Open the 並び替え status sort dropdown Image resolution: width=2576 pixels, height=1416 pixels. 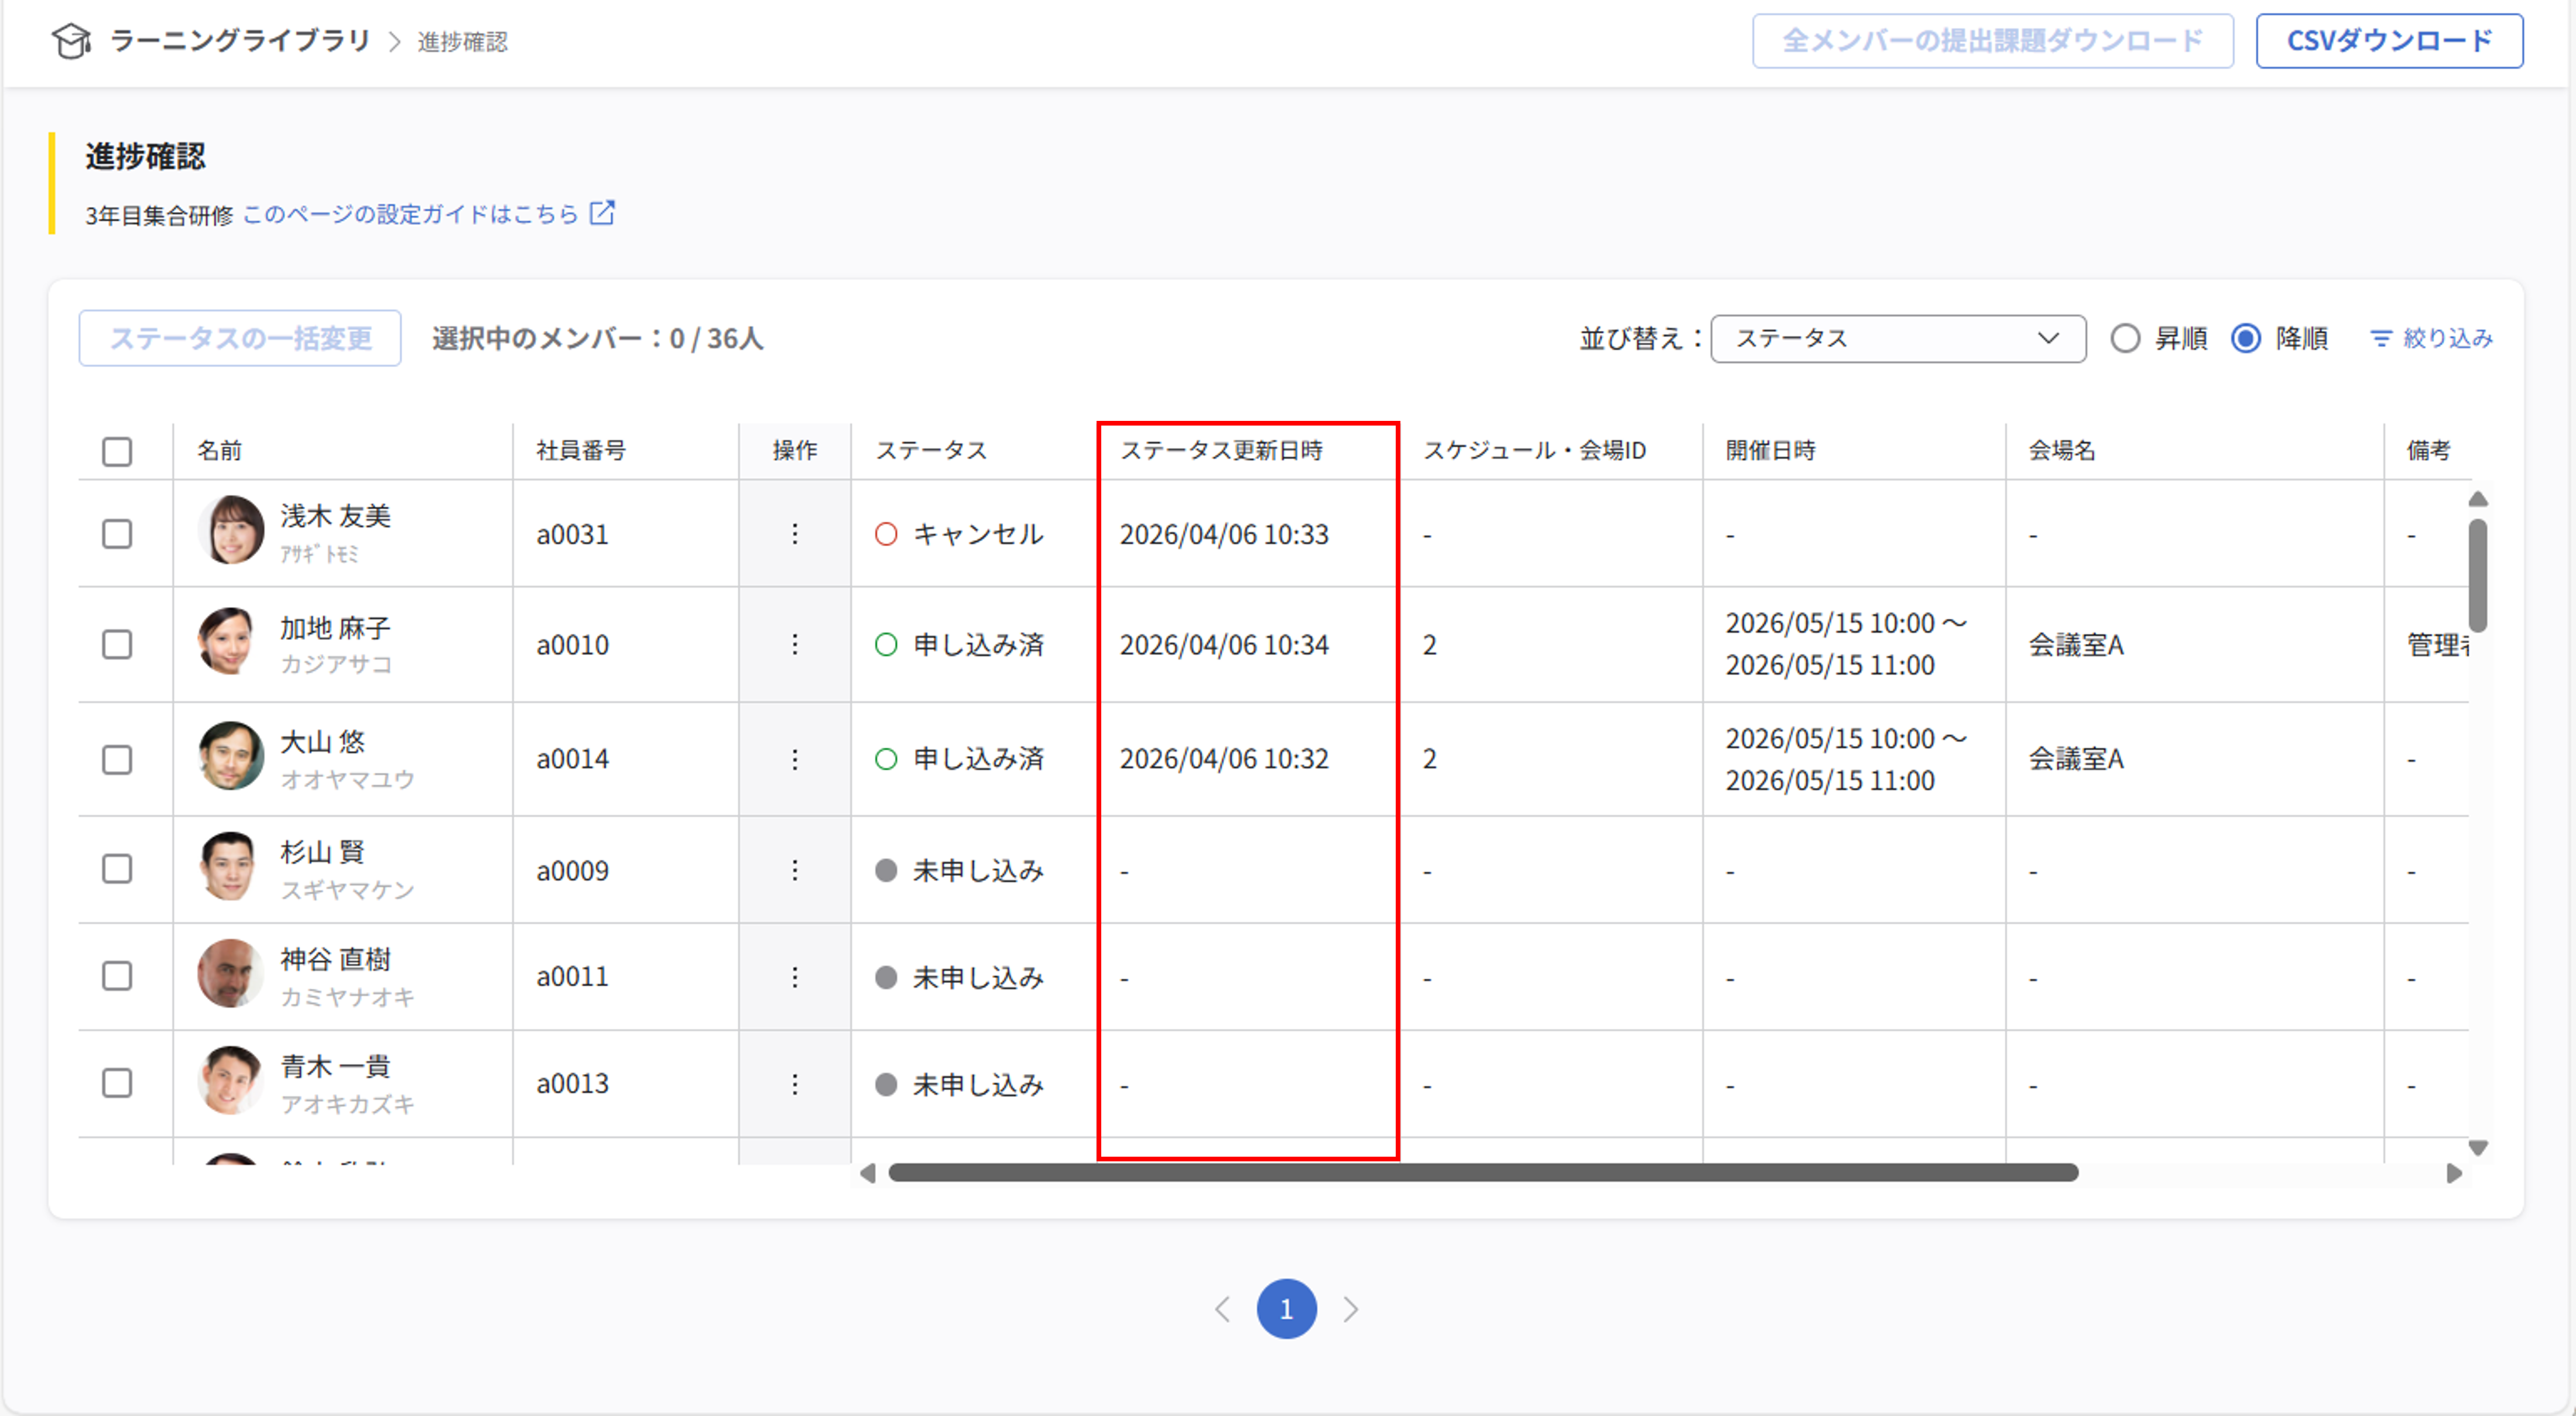click(x=1897, y=338)
